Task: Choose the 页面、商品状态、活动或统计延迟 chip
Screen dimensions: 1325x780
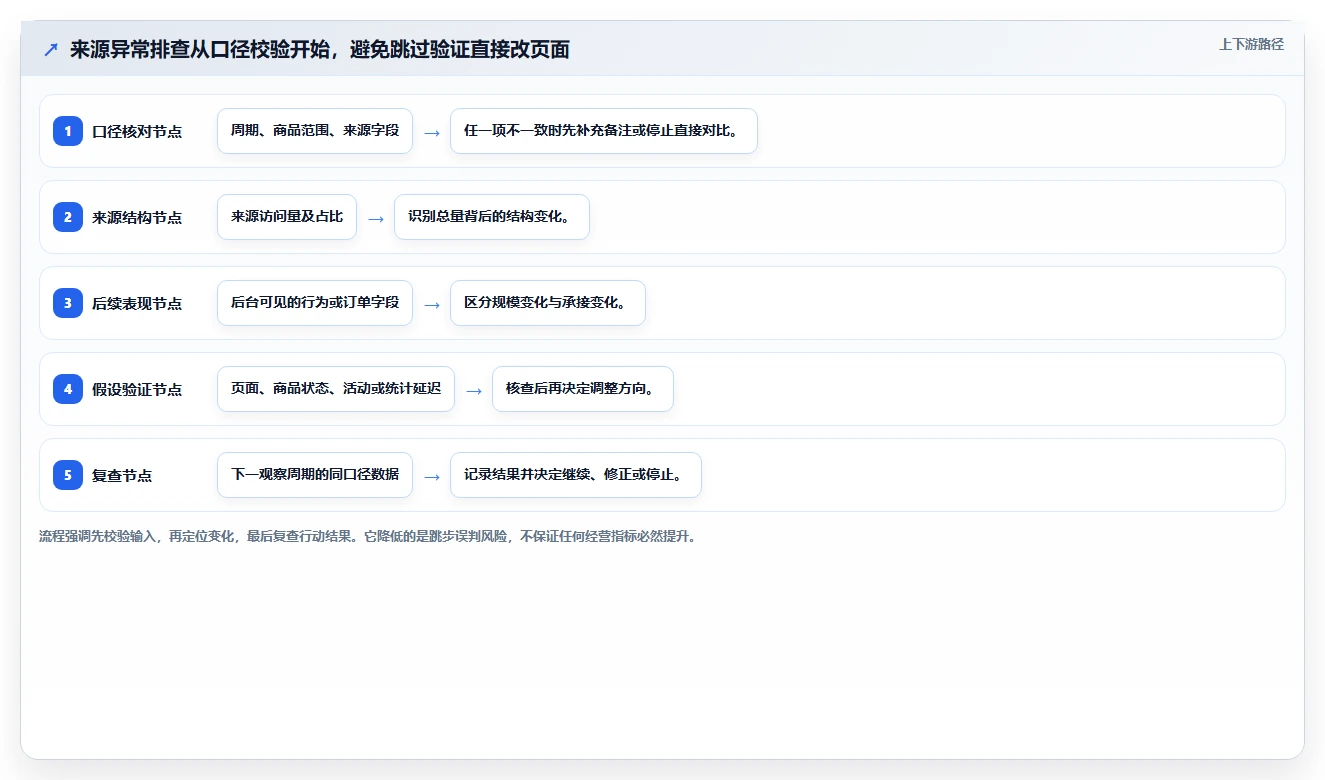Action: (336, 389)
